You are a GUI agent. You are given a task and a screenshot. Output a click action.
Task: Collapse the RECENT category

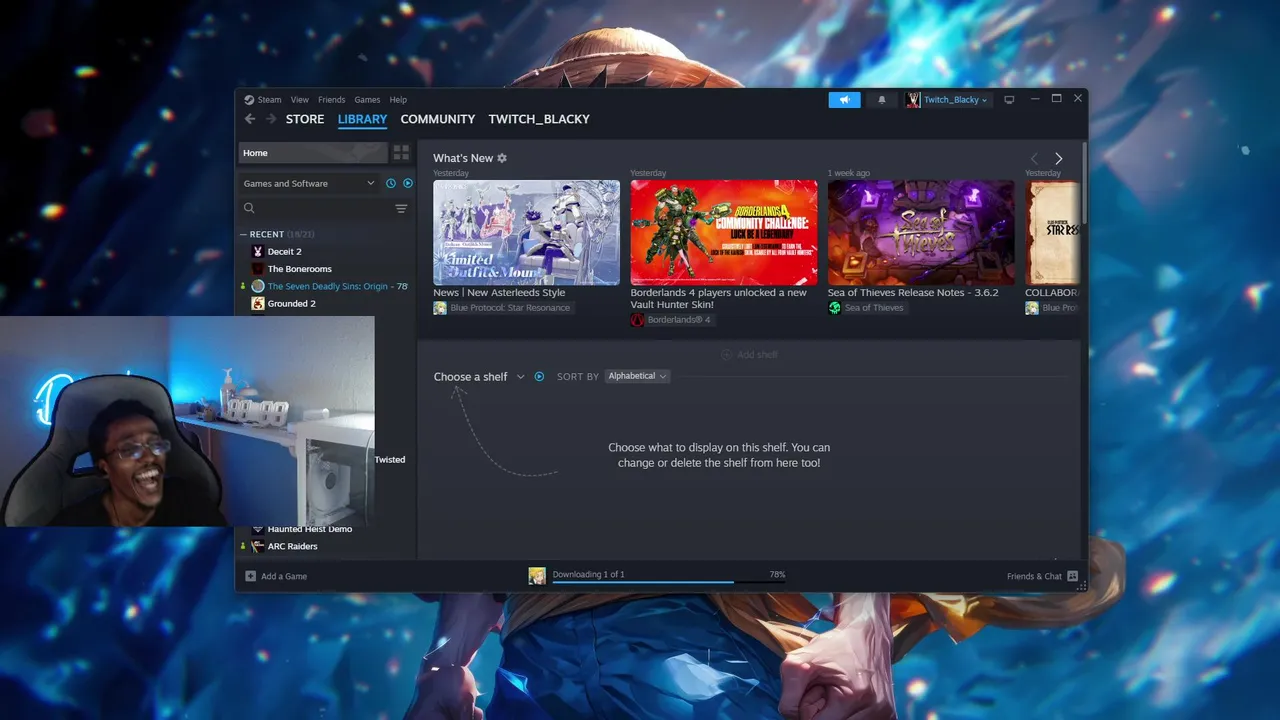click(x=243, y=234)
